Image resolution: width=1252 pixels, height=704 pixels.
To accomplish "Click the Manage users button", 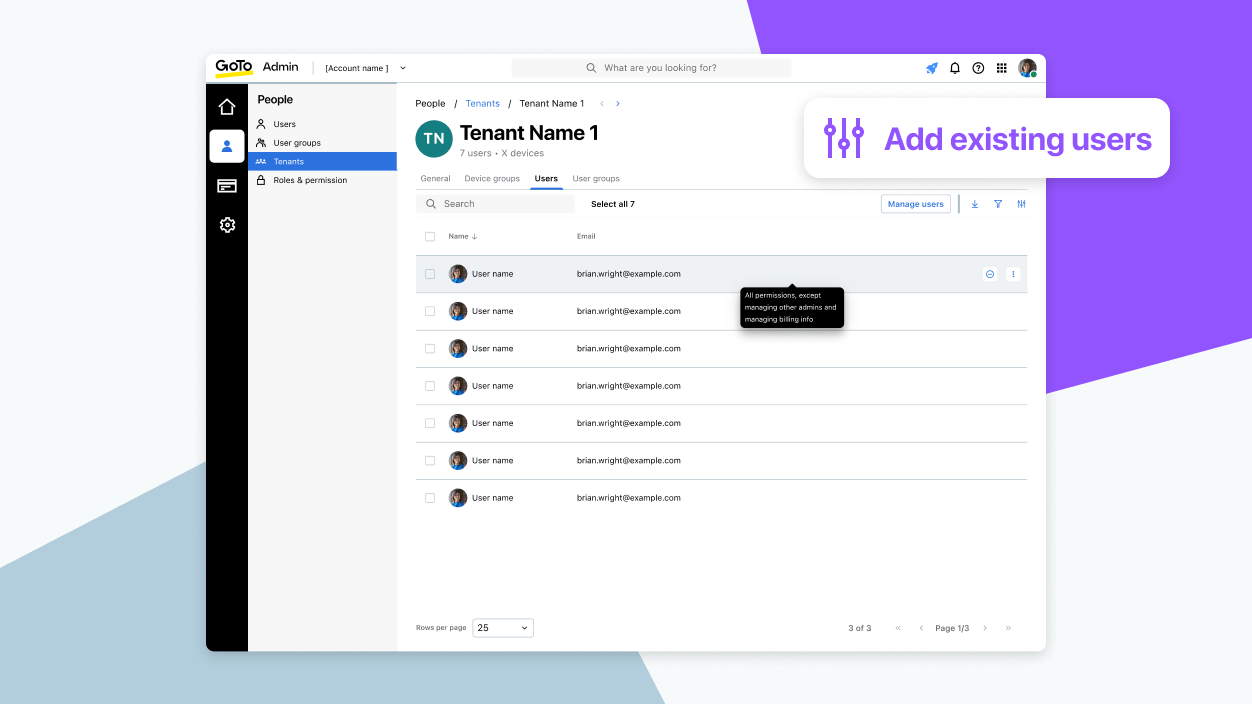I will click(x=915, y=203).
